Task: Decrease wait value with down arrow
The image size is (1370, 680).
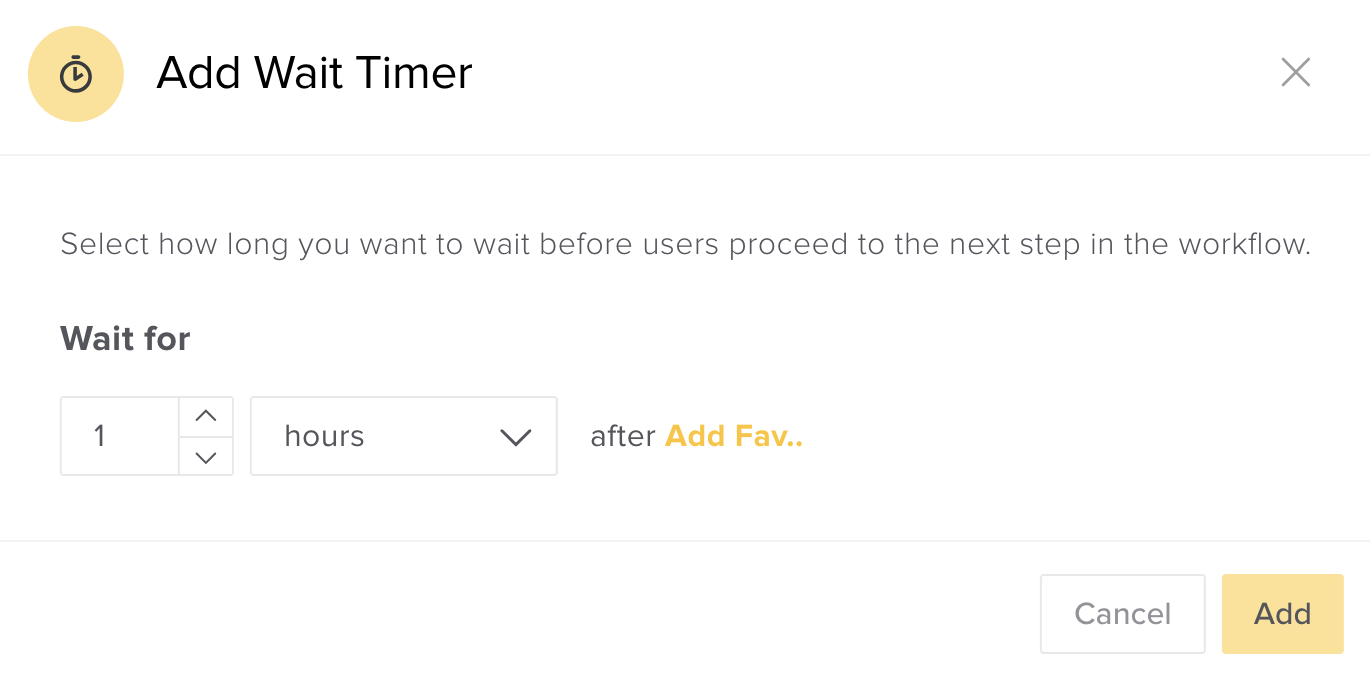Action: (206, 457)
